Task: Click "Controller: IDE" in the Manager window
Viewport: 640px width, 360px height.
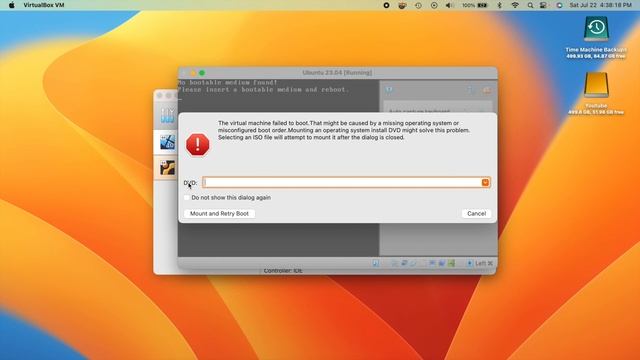Action: pos(283,271)
